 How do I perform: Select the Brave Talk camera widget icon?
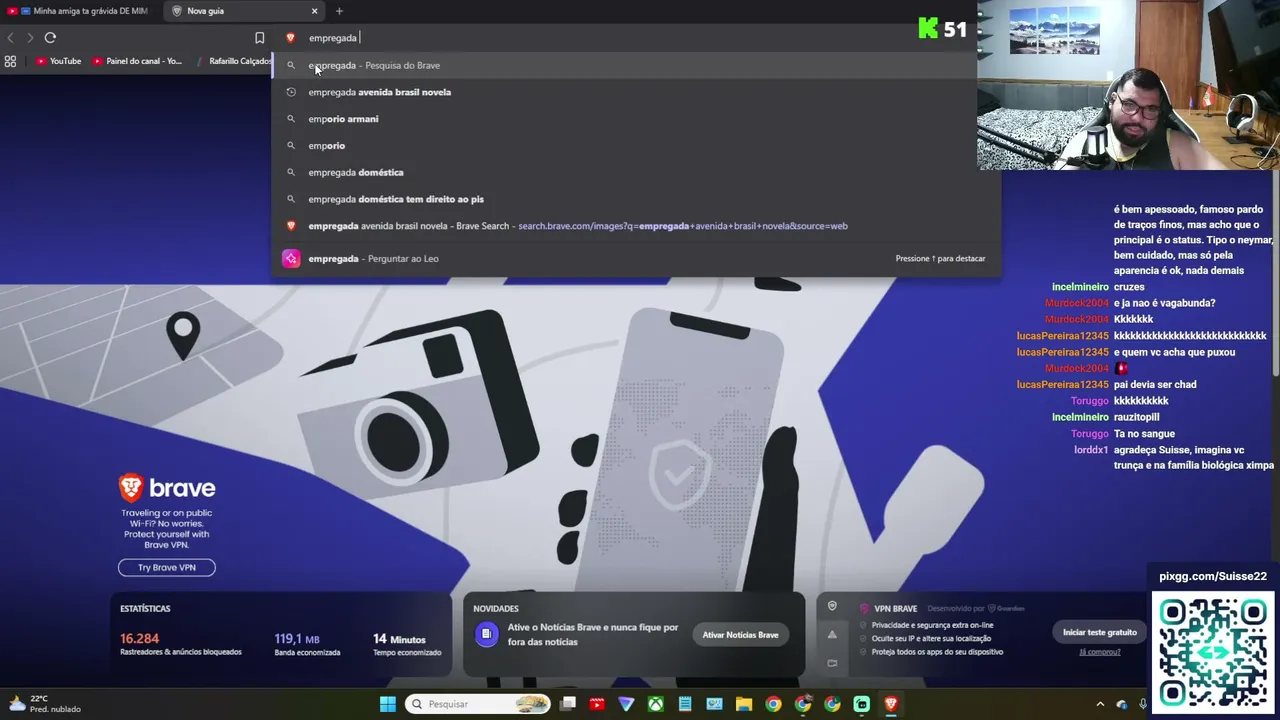tap(832, 662)
